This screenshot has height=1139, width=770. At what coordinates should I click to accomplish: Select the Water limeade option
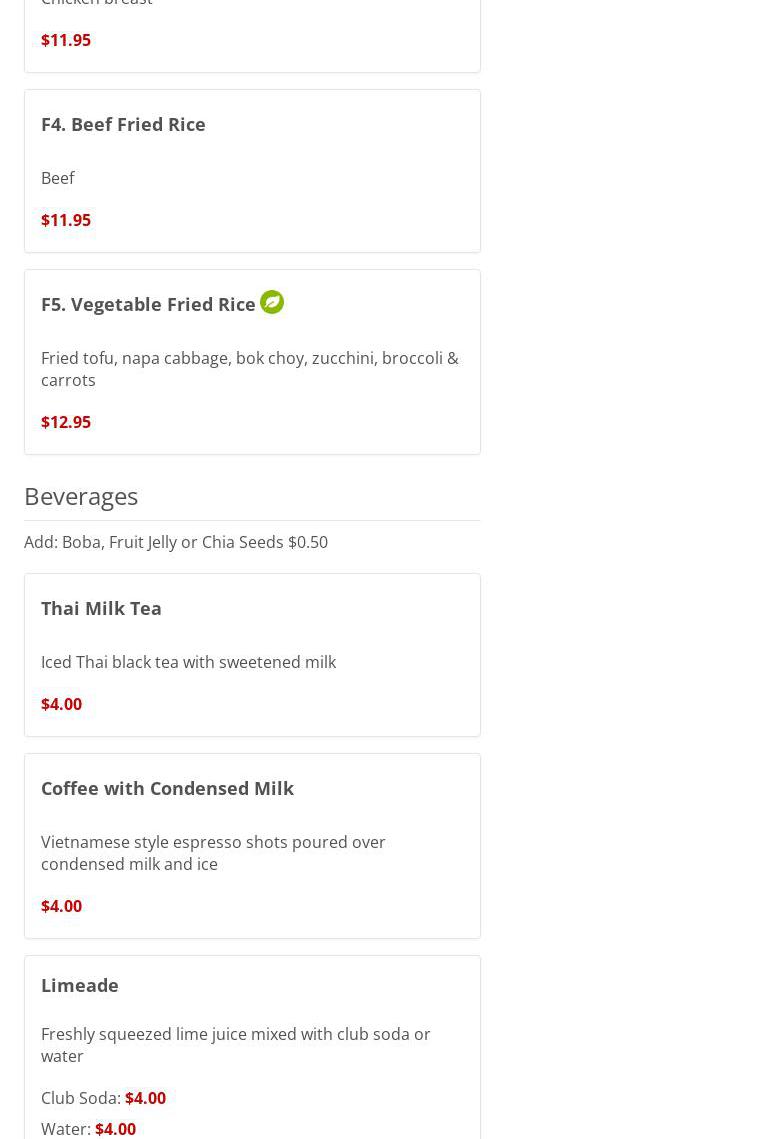point(88,1128)
